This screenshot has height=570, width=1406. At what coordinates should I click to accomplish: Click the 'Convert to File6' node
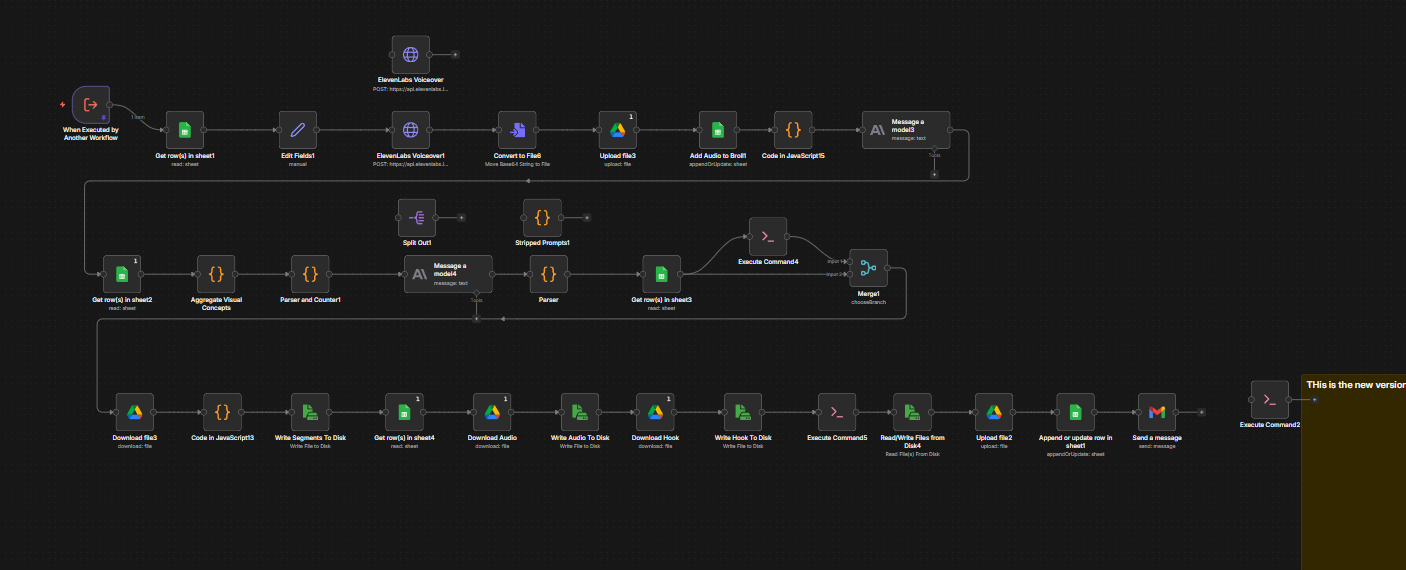pyautogui.click(x=518, y=130)
